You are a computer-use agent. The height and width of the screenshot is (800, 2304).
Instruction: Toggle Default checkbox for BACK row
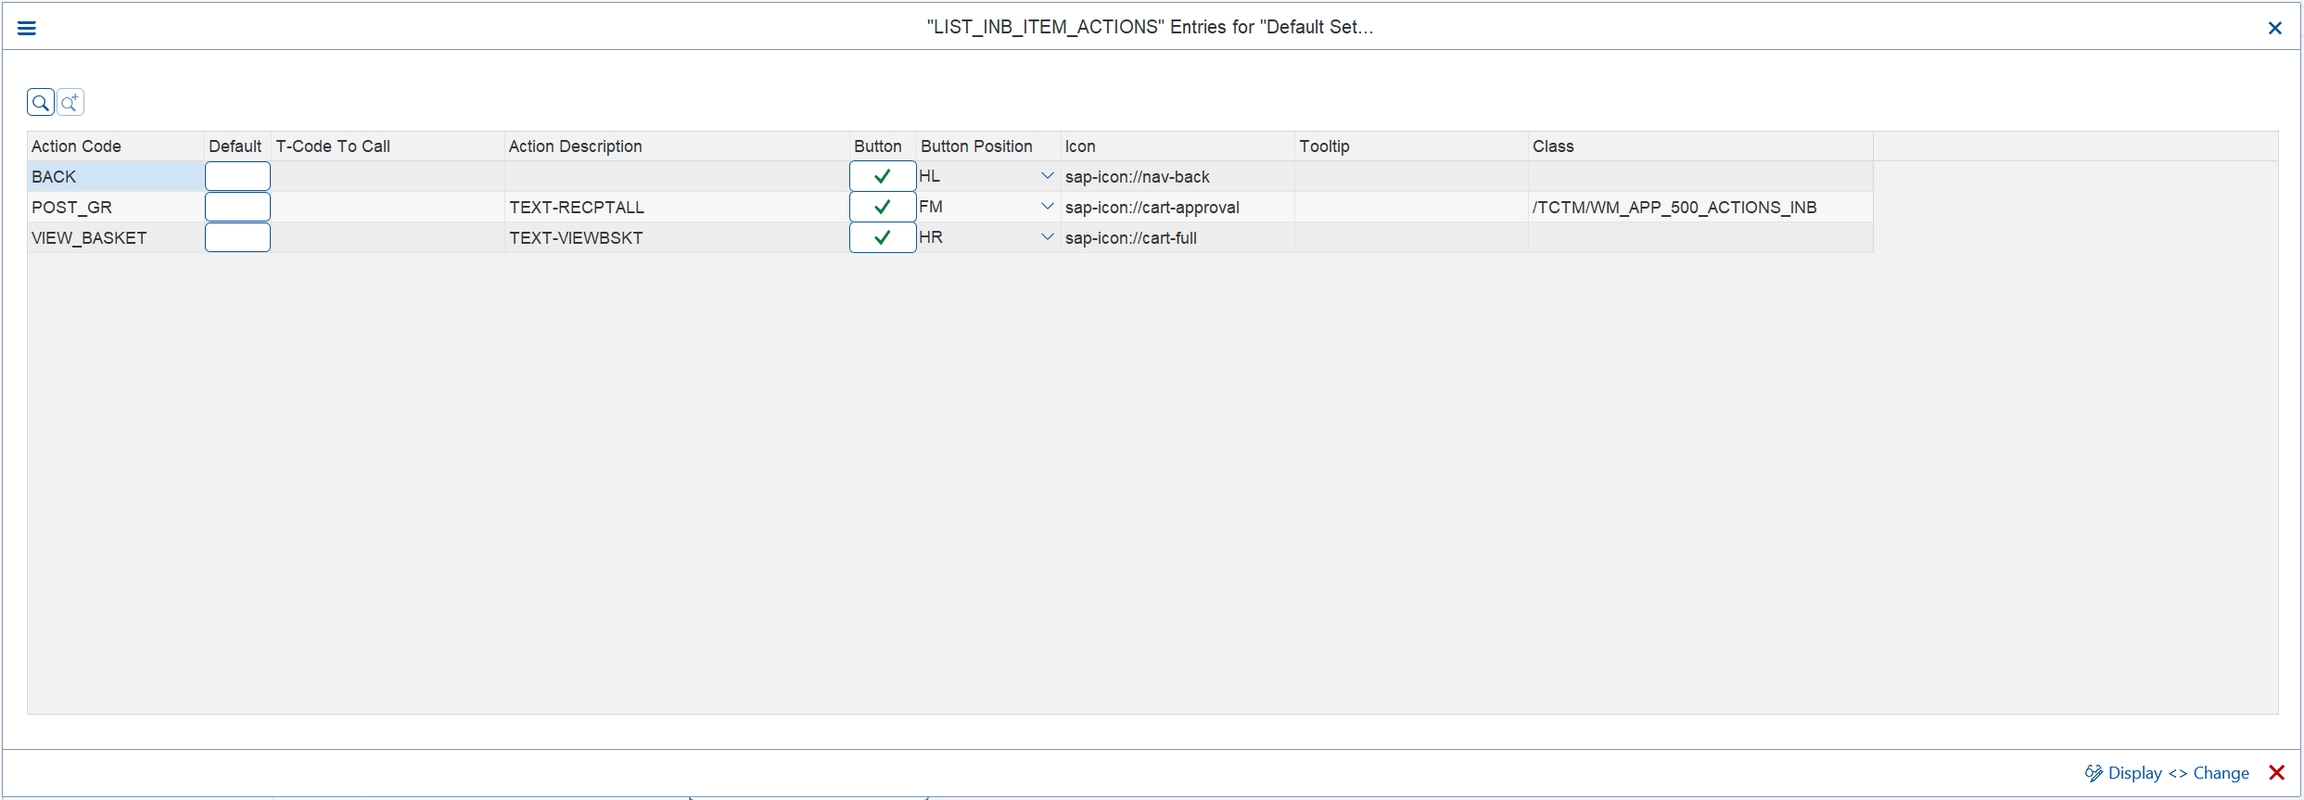coord(237,177)
